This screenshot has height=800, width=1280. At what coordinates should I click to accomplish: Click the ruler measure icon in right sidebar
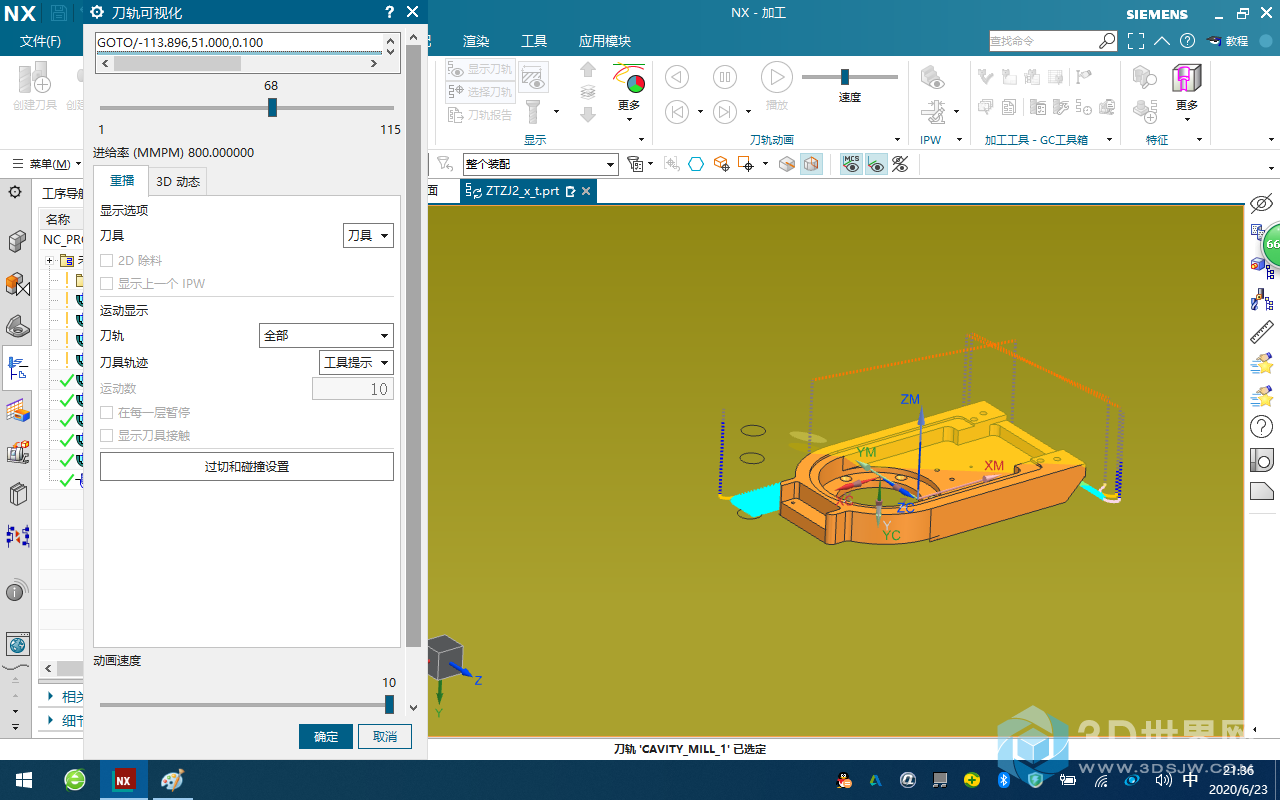1261,331
